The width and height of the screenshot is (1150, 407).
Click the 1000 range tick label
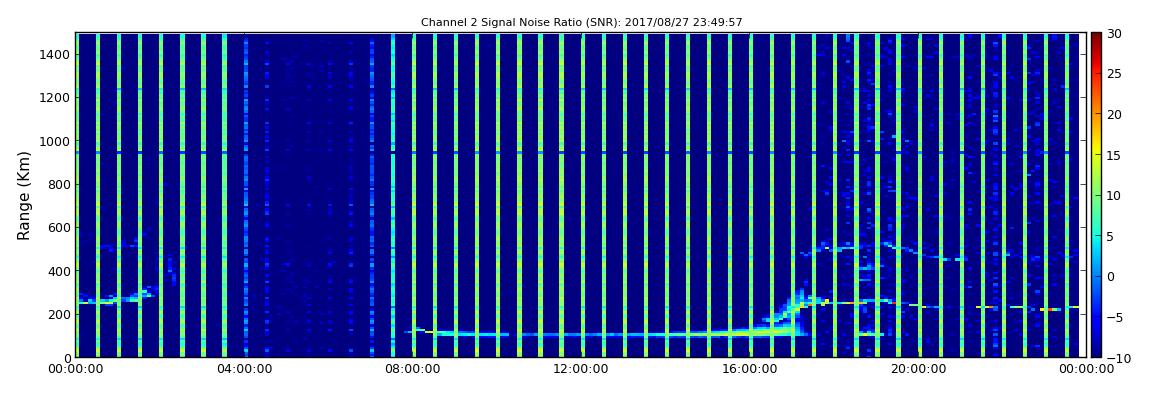[55, 141]
